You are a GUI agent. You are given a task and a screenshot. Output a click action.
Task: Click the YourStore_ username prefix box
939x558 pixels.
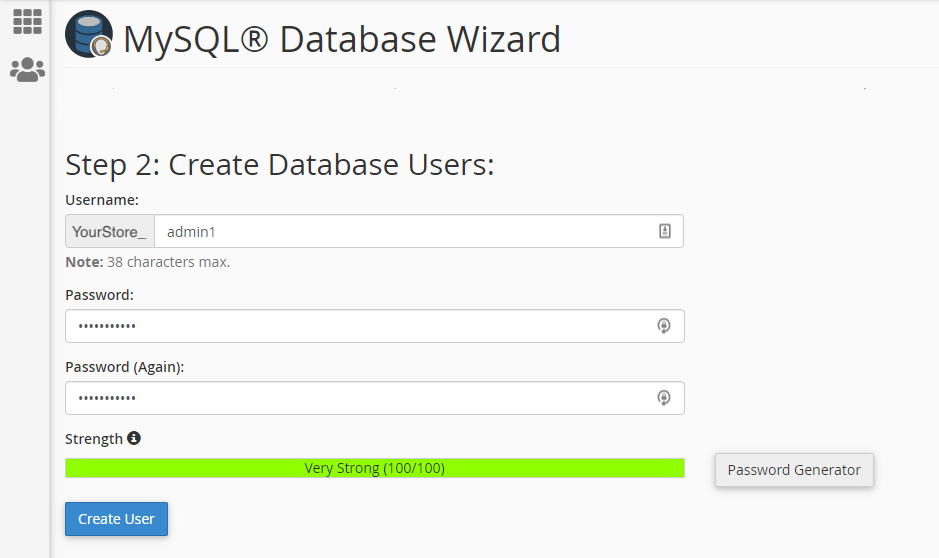[x=110, y=231]
